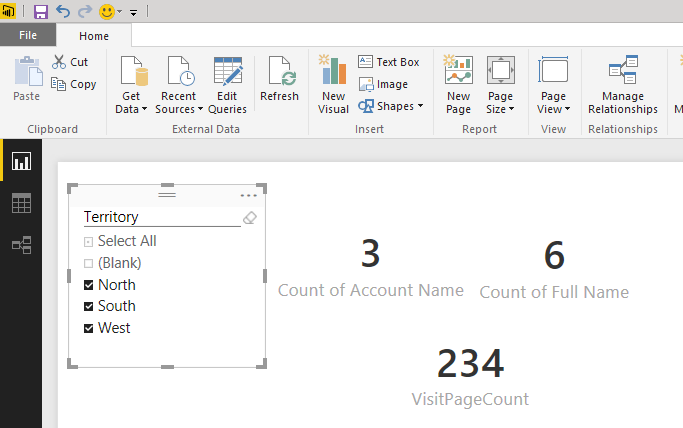Check the (Blank) territory option
683x428 pixels.
[x=89, y=263]
